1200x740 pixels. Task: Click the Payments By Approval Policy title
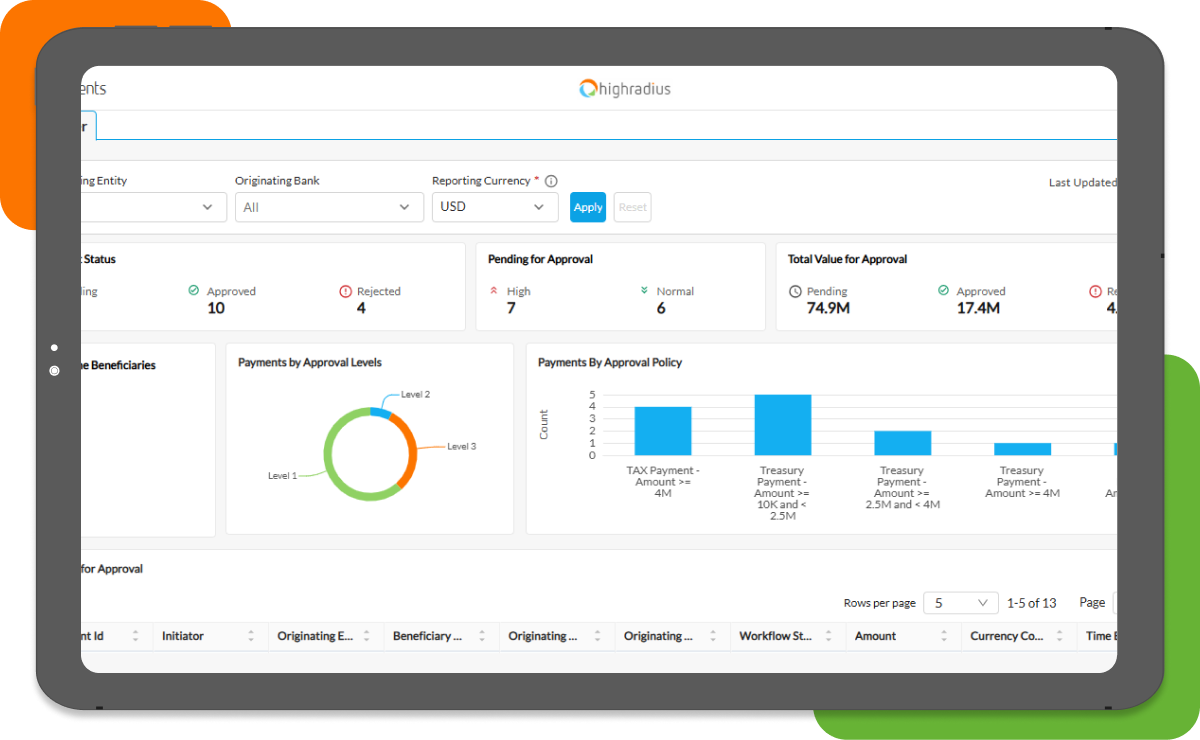tap(610, 362)
